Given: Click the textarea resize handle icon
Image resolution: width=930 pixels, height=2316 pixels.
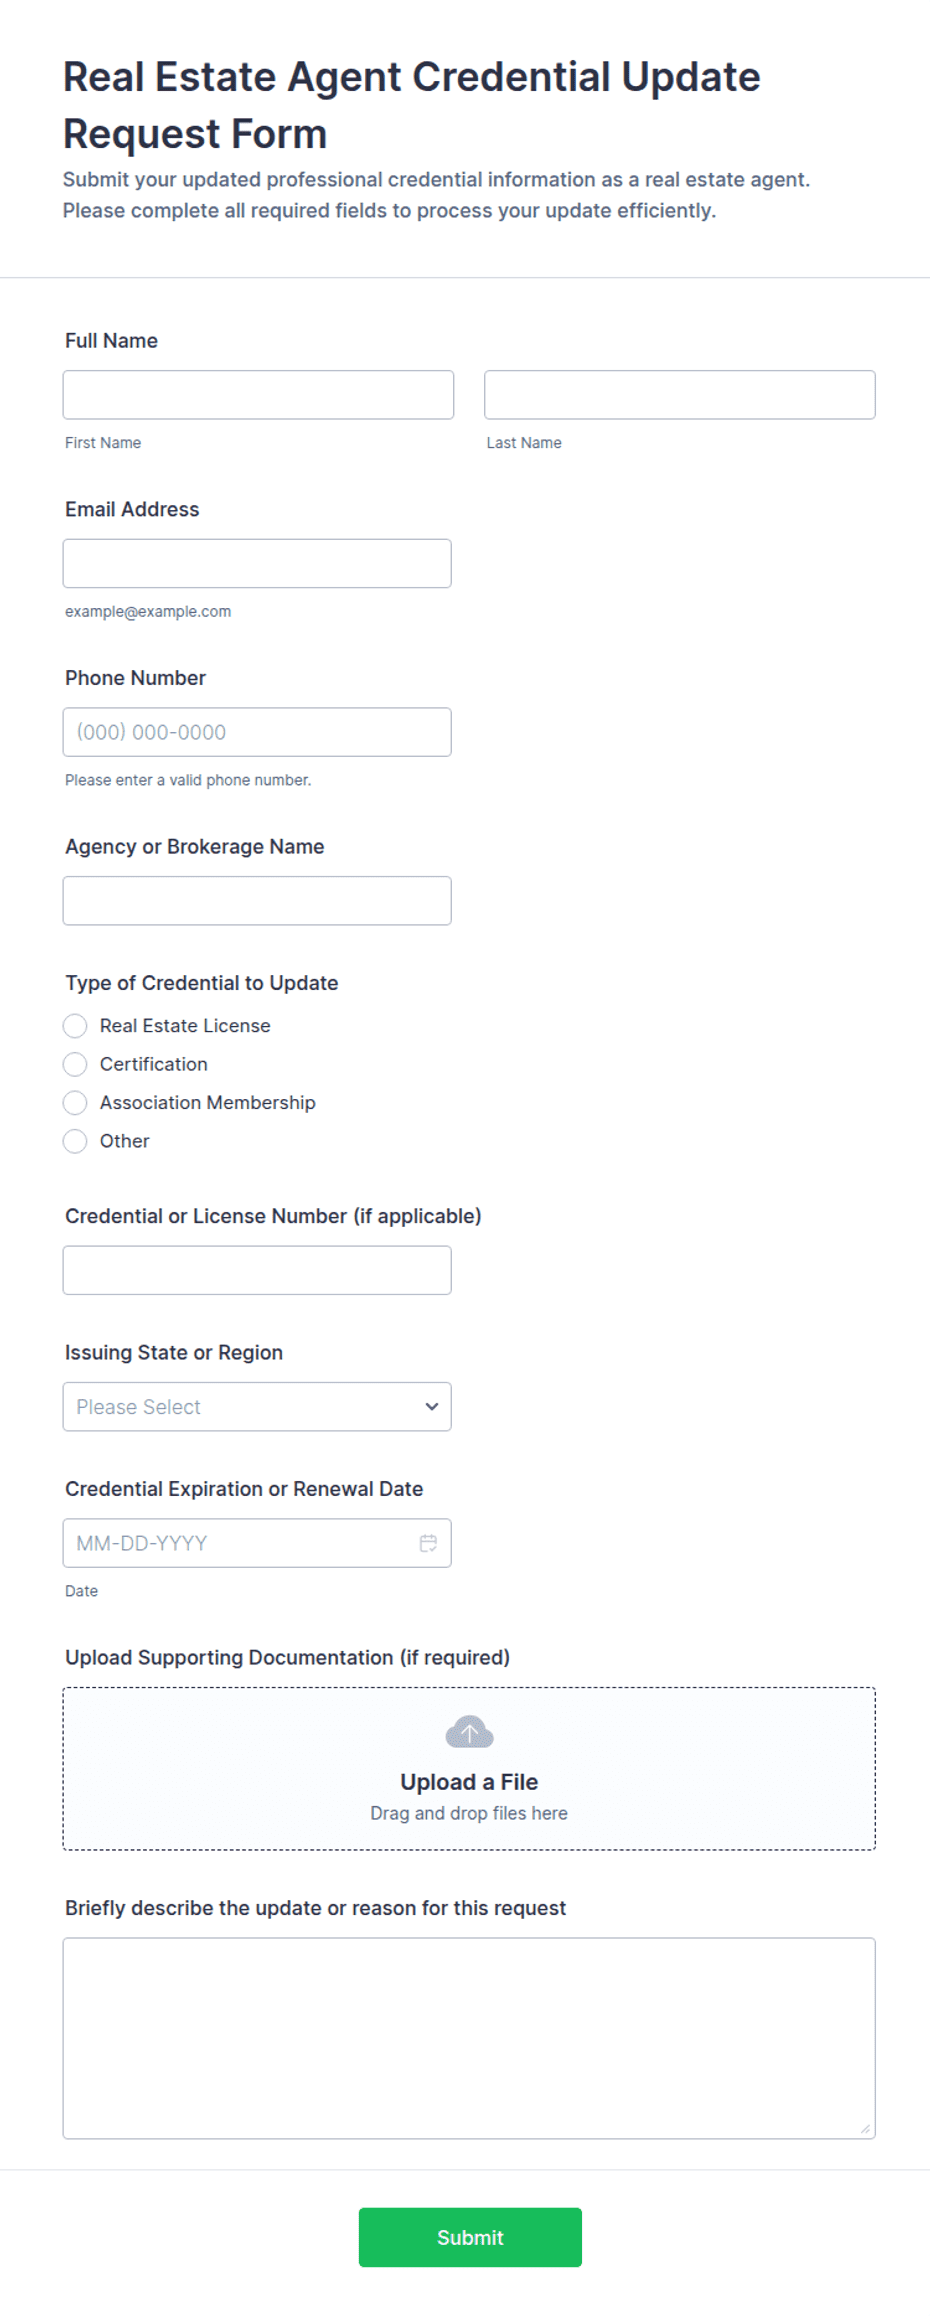Looking at the screenshot, I should 865,2129.
